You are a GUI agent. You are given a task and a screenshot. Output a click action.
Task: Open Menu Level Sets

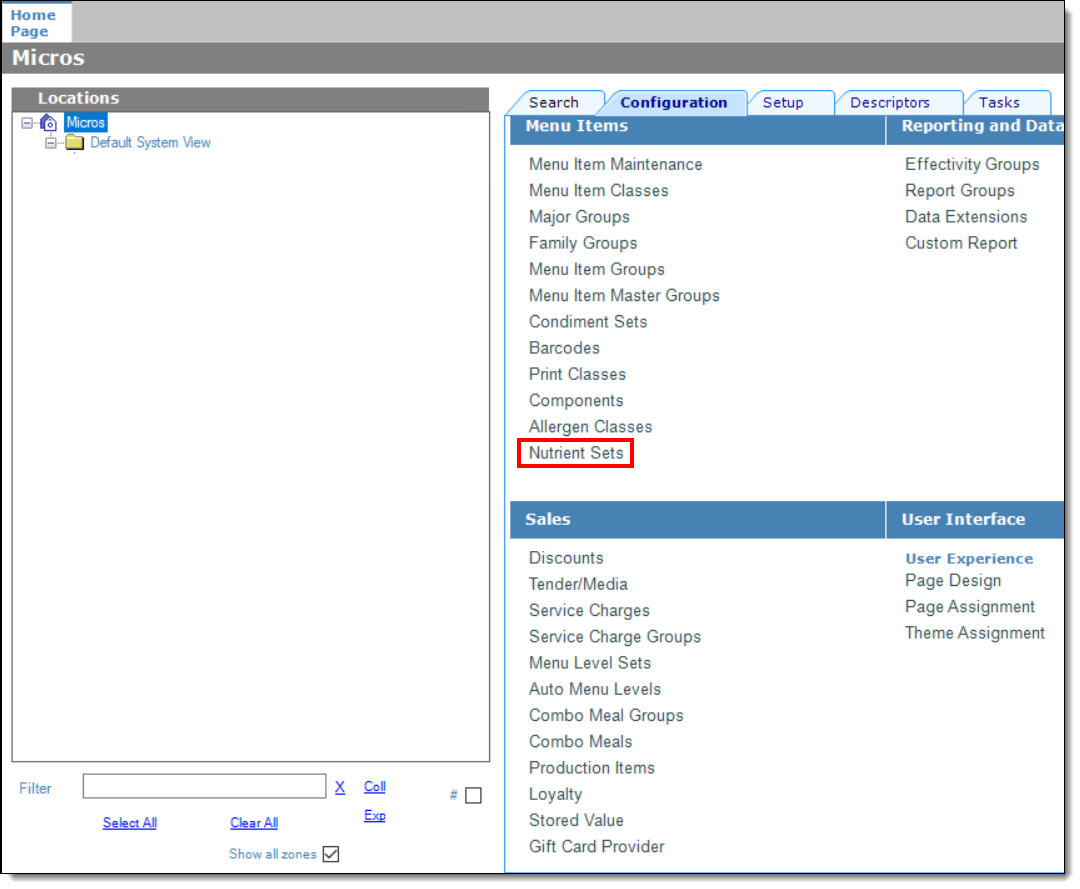pos(590,662)
